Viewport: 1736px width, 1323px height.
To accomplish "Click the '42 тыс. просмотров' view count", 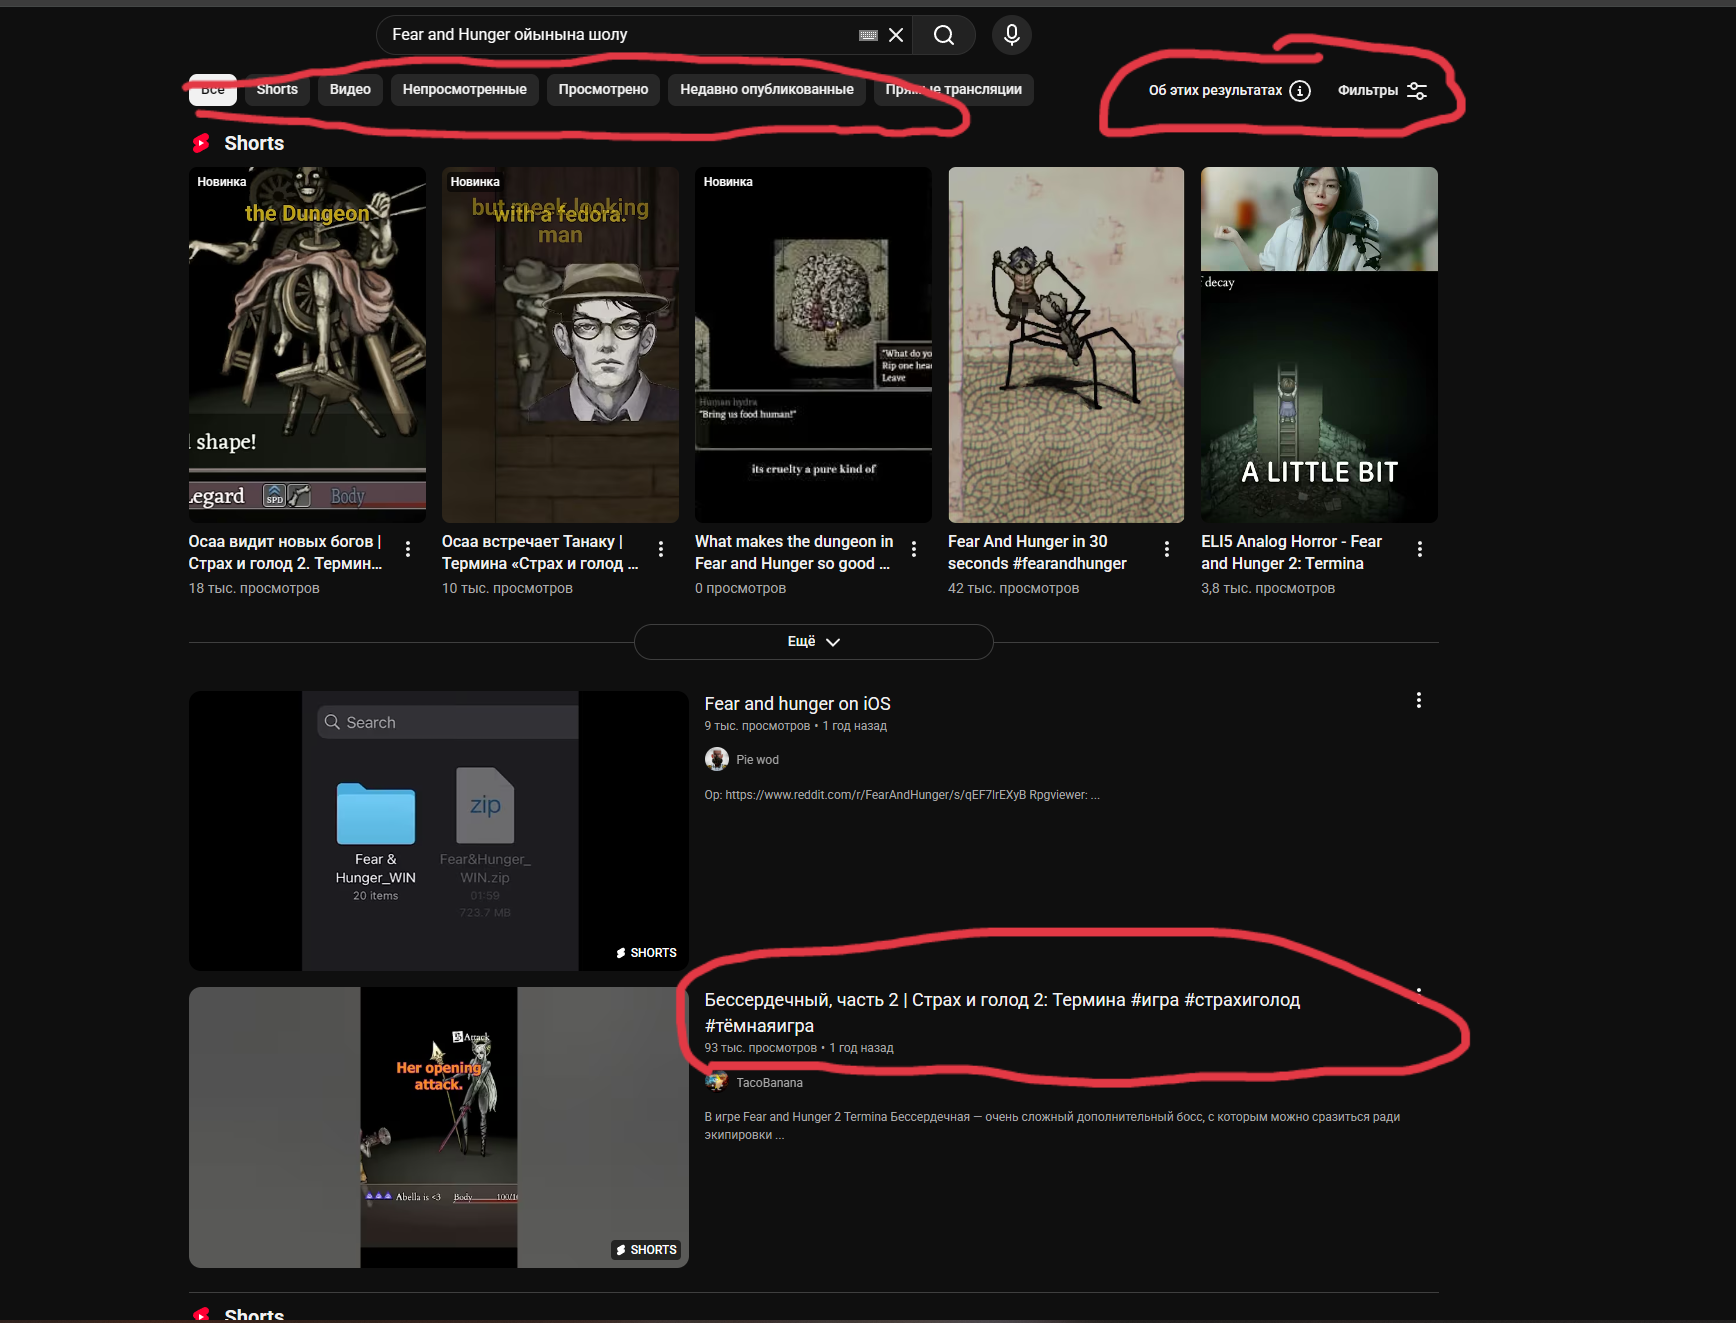I will click(1013, 588).
